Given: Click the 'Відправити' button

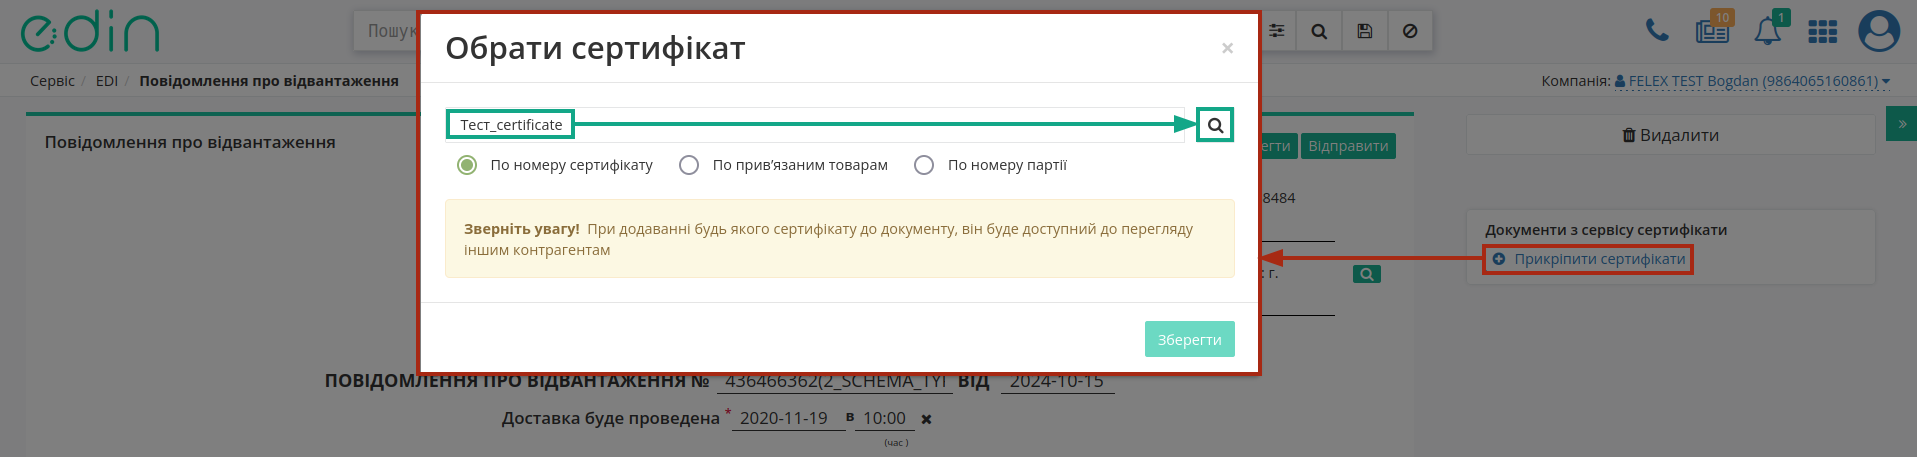Looking at the screenshot, I should (1348, 146).
